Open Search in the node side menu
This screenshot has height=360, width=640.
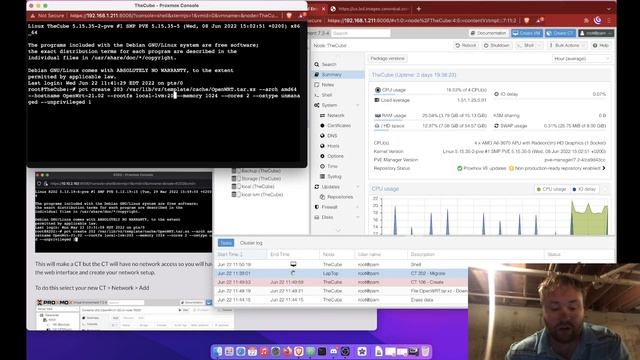click(x=329, y=64)
